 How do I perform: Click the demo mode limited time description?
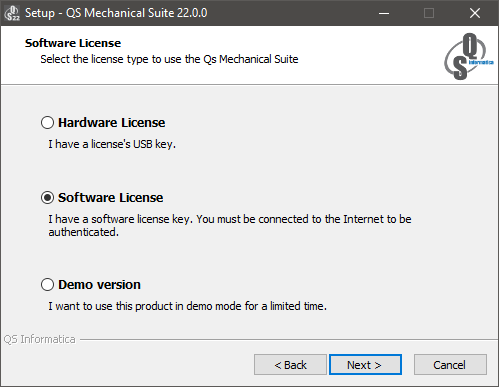click(187, 306)
